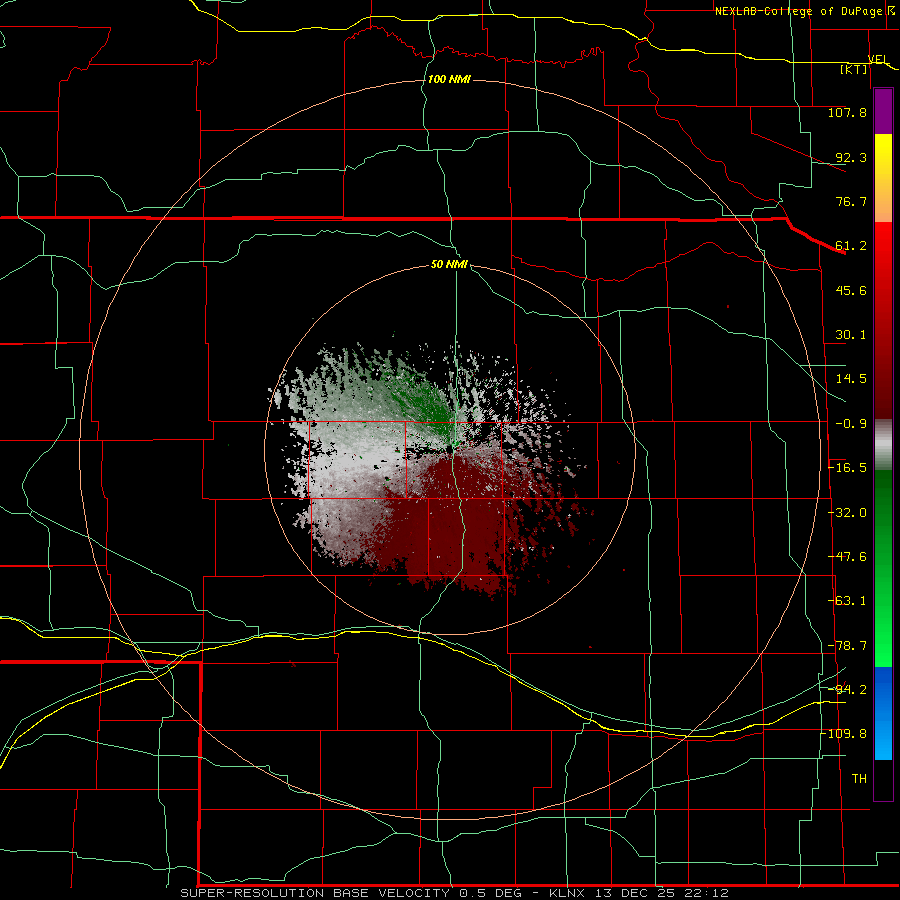
Task: Click the [KT] units label
Action: 854,69
